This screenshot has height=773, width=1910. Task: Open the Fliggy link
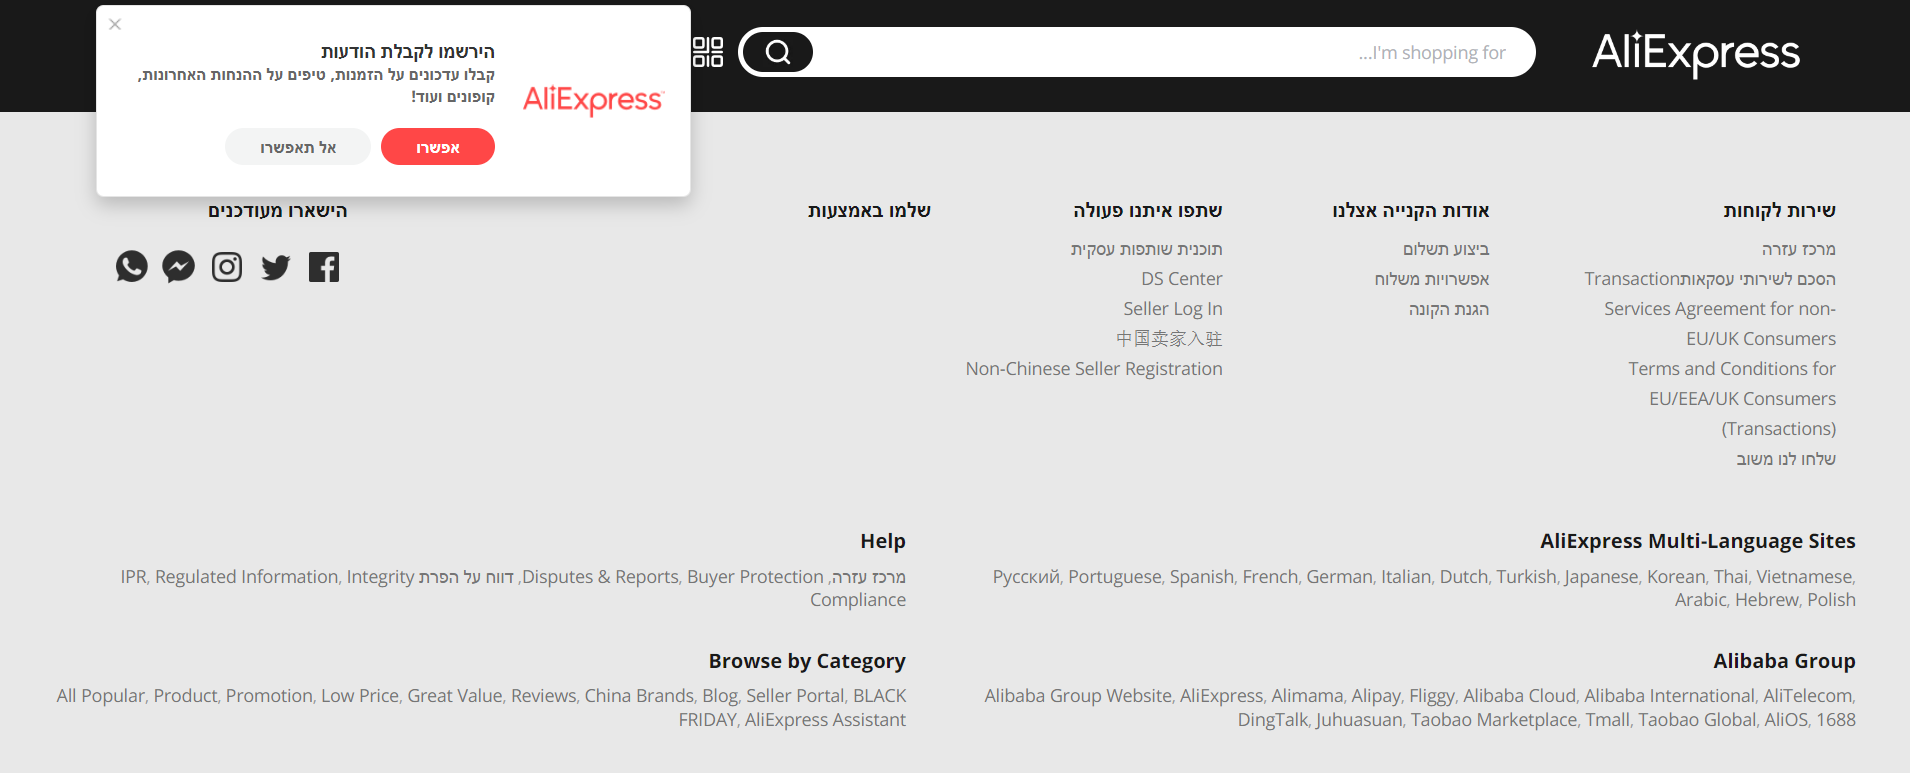click(1432, 696)
